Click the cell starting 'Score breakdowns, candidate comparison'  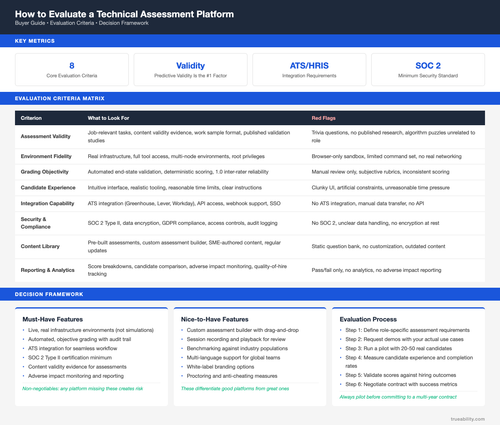(x=187, y=270)
